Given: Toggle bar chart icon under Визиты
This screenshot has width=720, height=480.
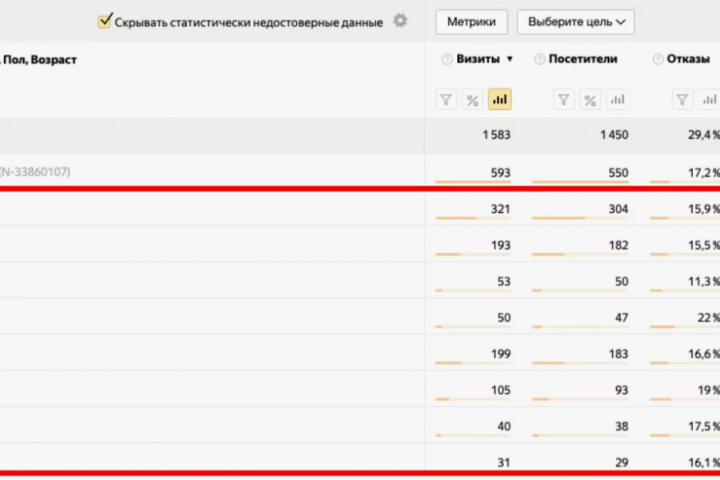Looking at the screenshot, I should pyautogui.click(x=499, y=100).
